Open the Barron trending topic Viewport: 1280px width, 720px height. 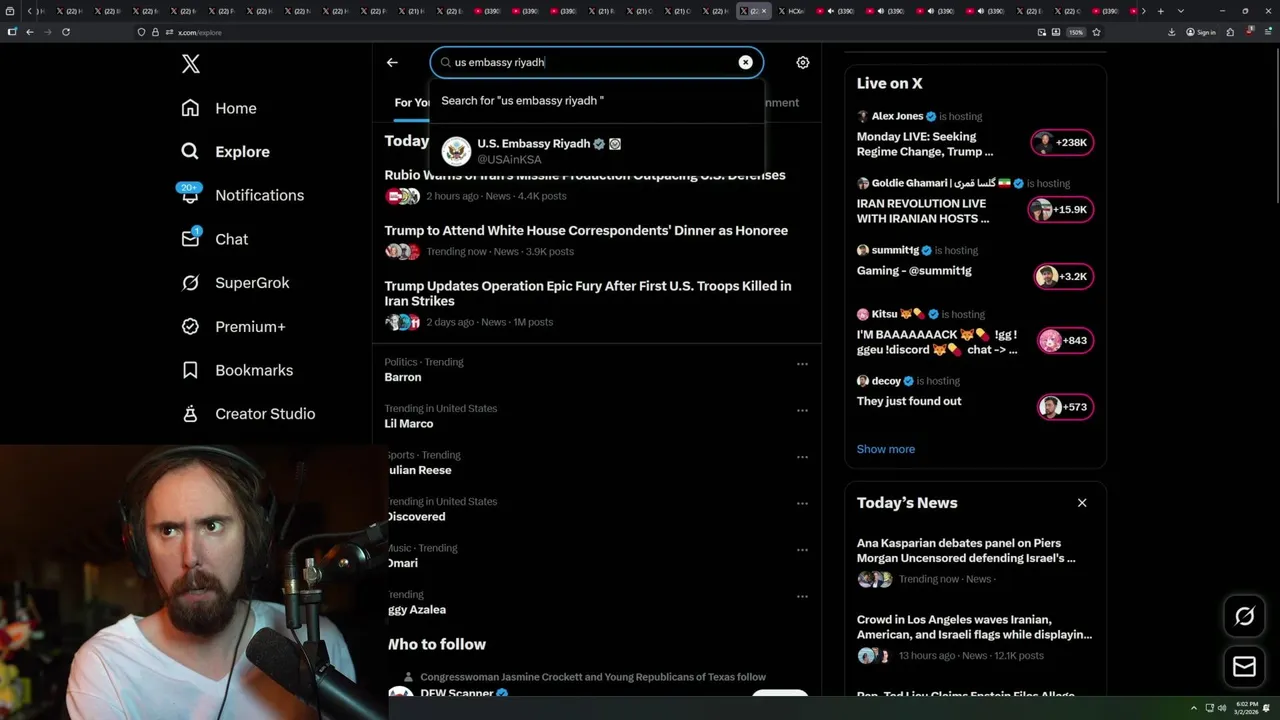pyautogui.click(x=403, y=377)
